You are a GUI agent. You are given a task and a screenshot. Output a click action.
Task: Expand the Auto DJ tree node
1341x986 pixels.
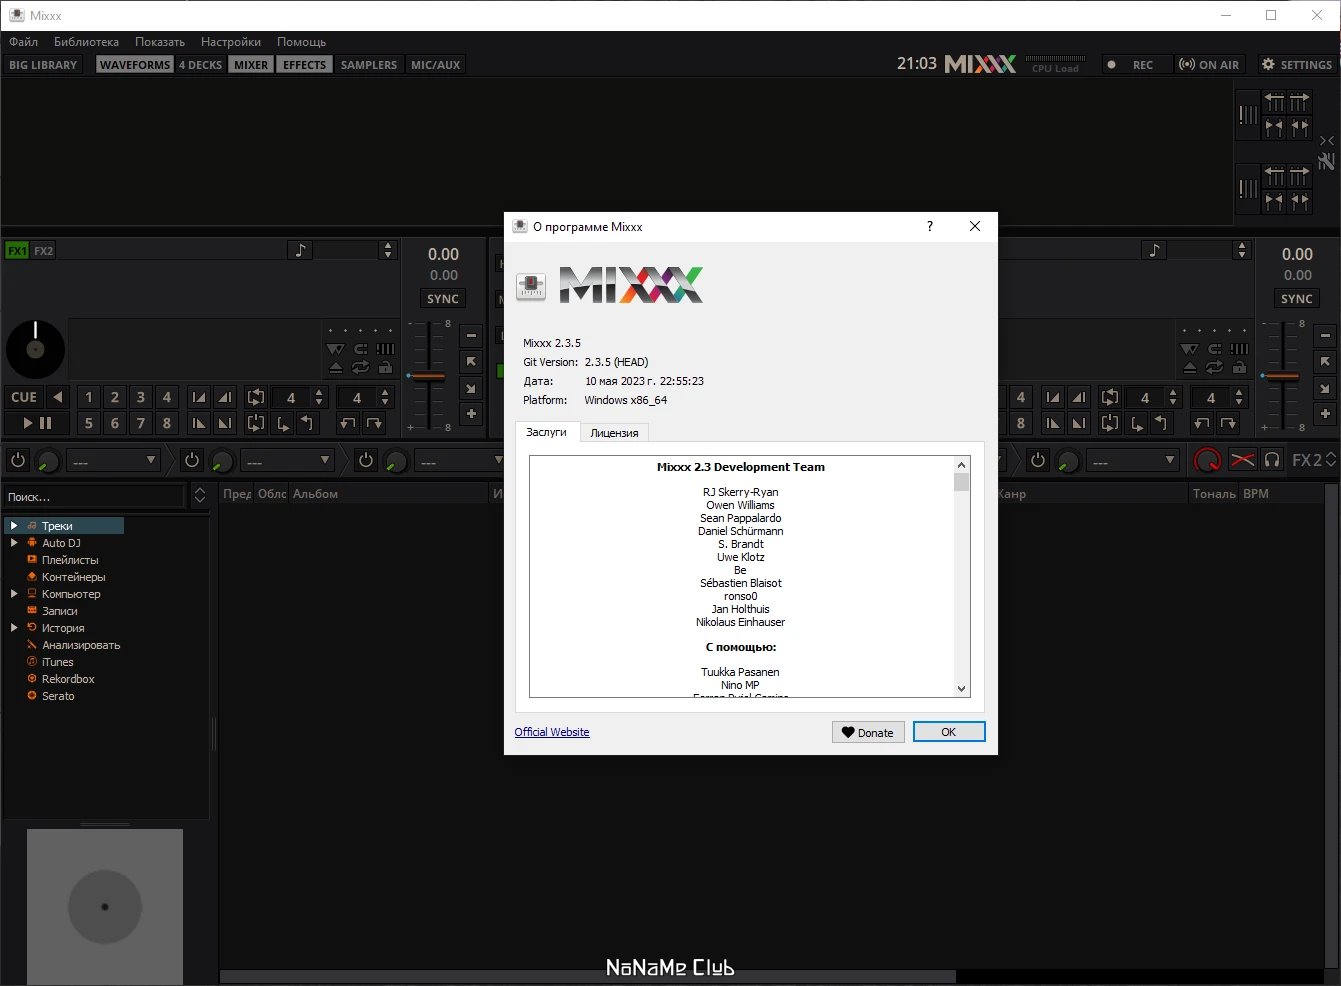tap(14, 542)
